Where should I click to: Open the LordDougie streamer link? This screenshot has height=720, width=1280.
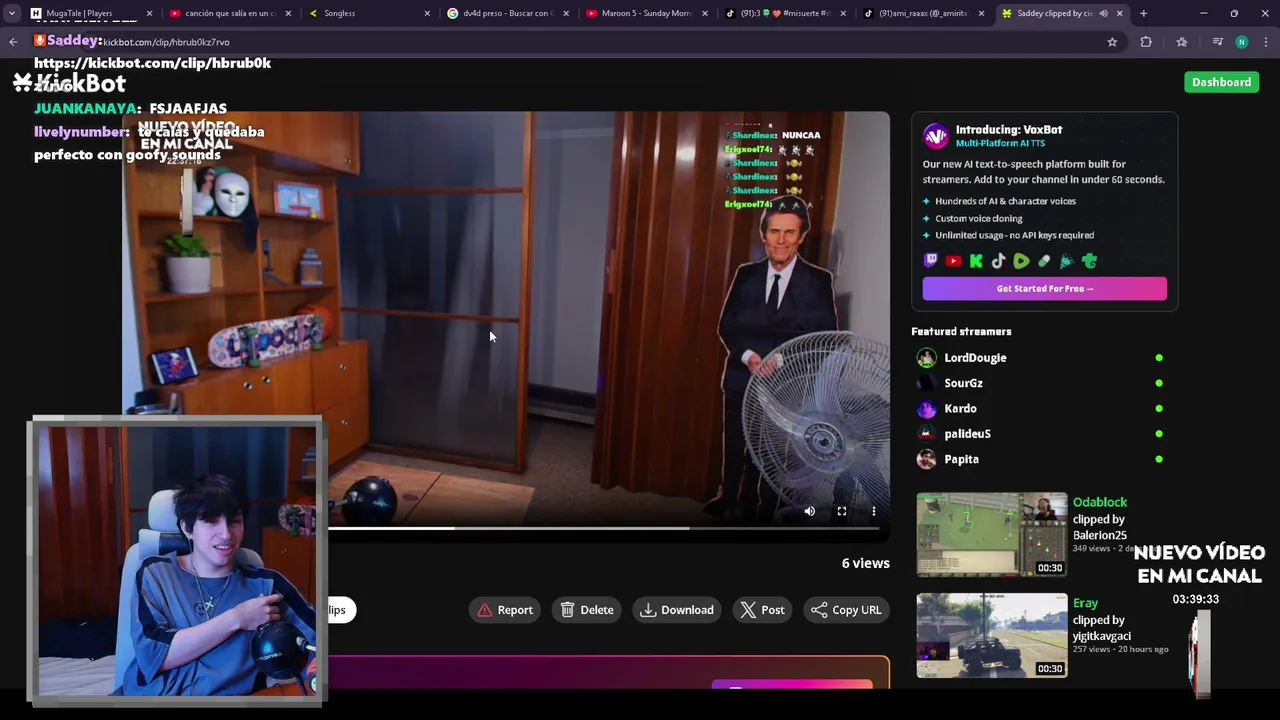point(975,358)
